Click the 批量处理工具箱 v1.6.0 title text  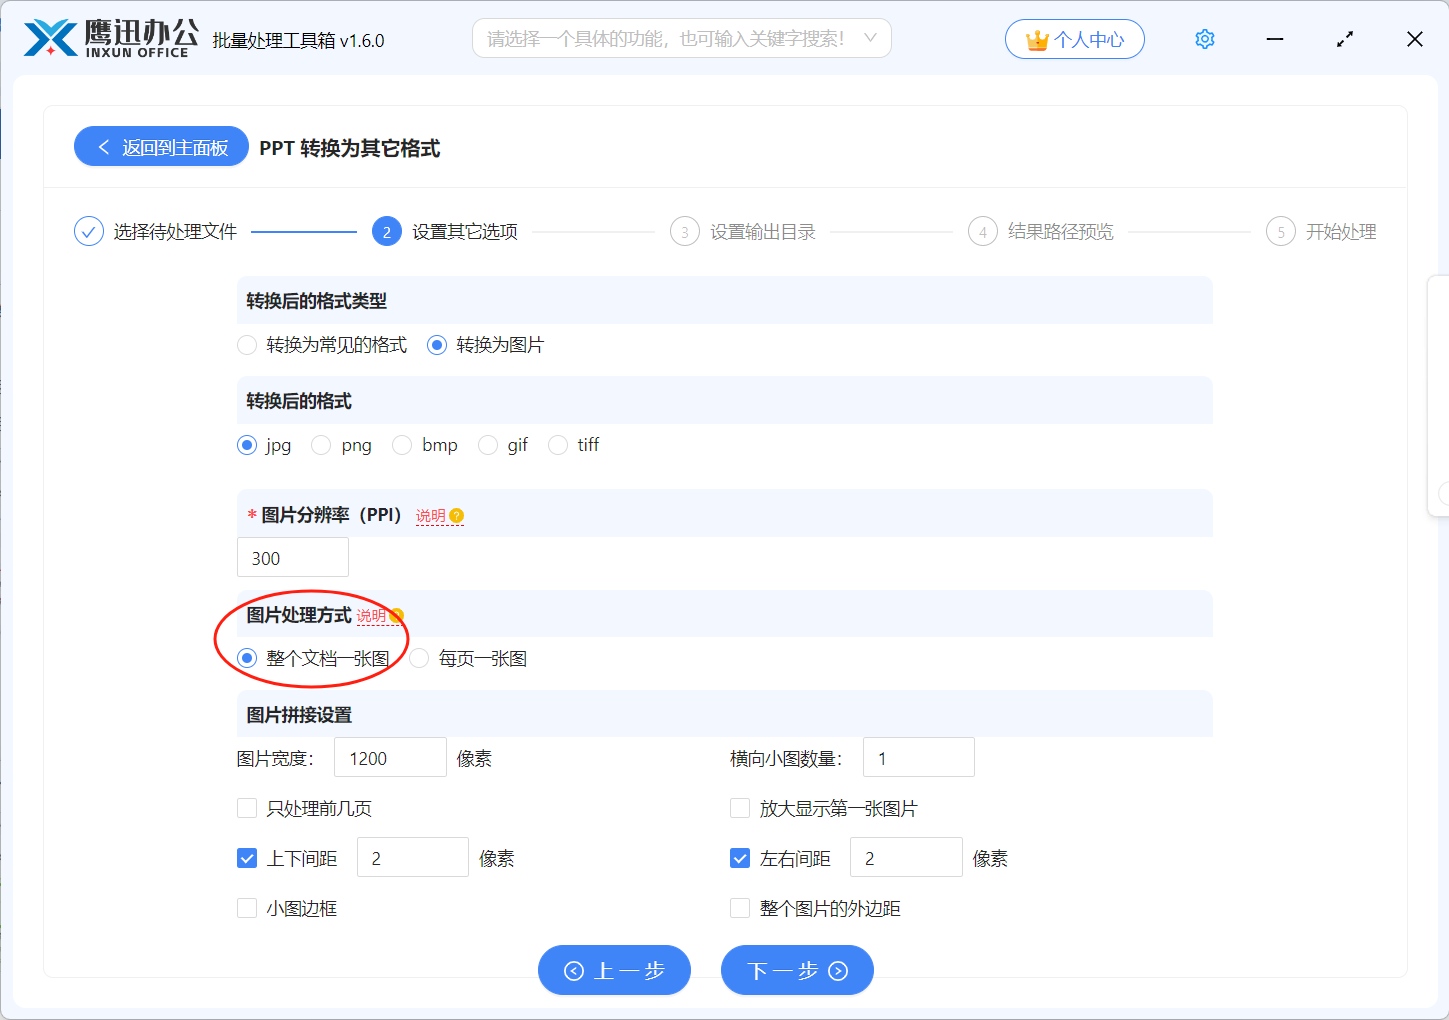(x=298, y=41)
